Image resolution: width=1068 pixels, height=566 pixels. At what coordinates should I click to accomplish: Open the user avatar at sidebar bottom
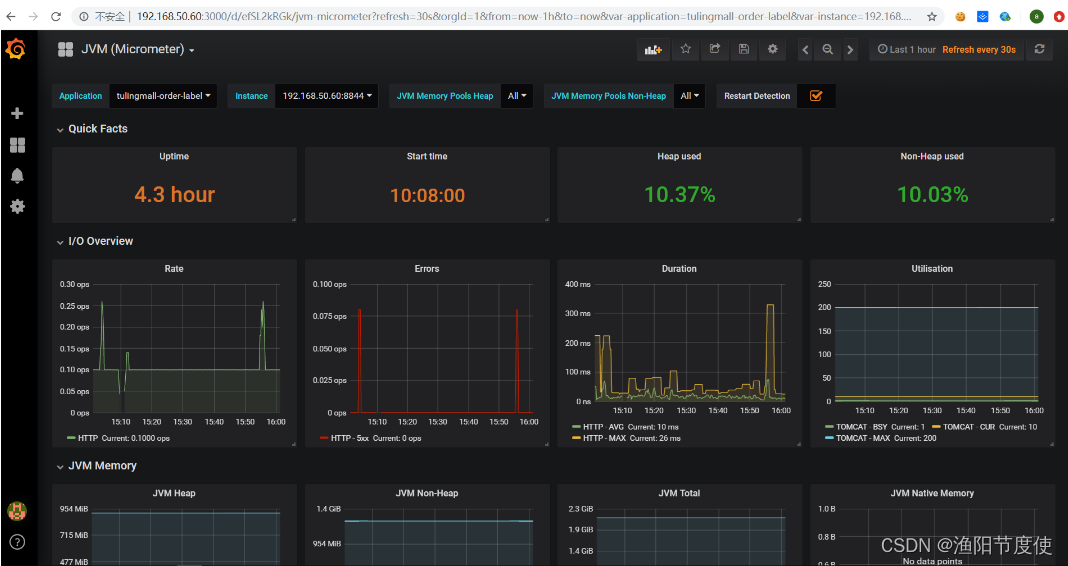coord(17,511)
